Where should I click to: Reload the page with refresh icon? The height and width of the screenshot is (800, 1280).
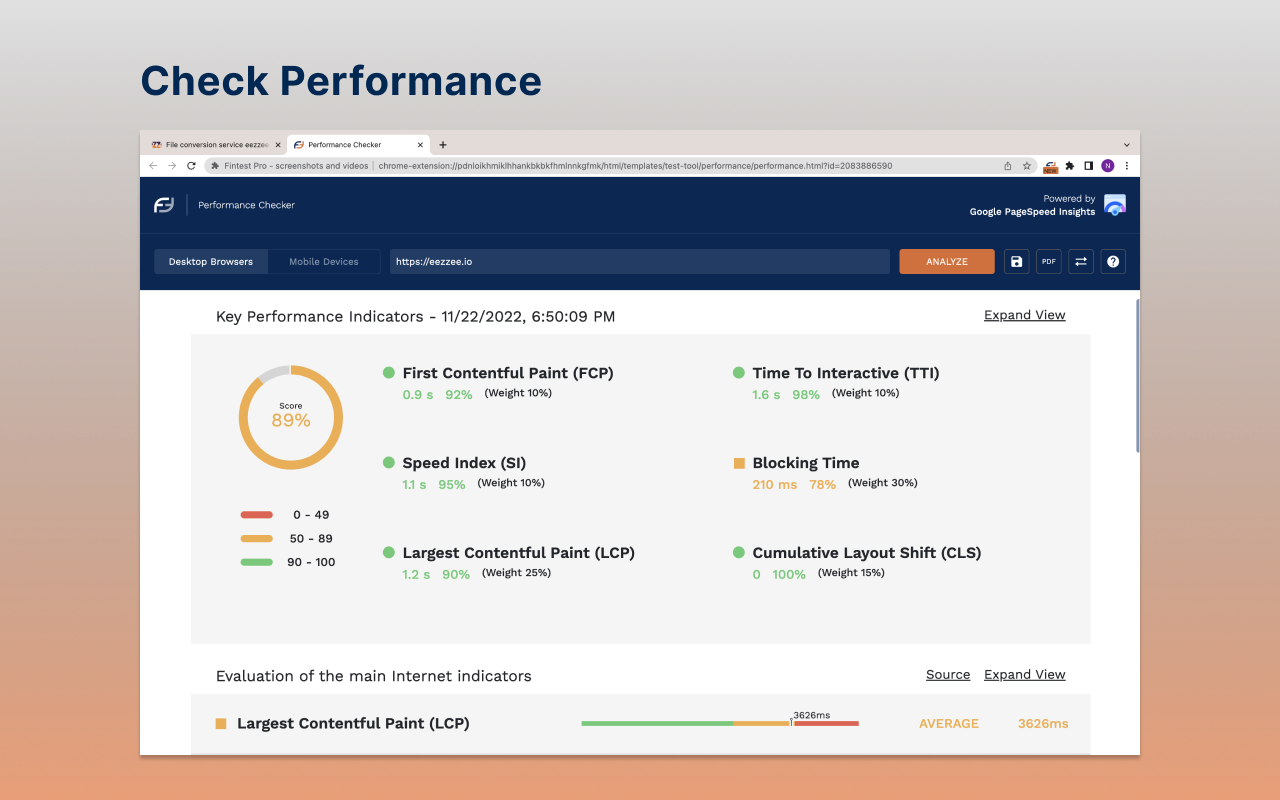click(191, 166)
